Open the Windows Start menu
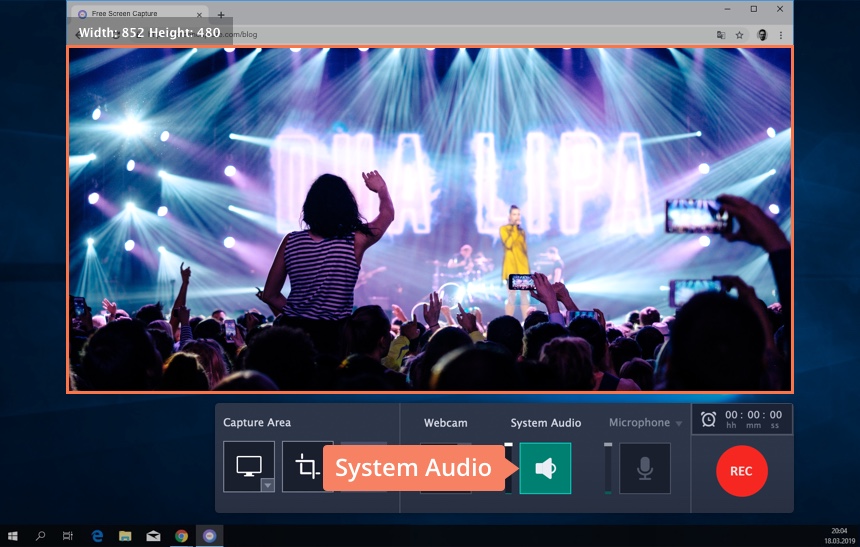 pos(13,535)
